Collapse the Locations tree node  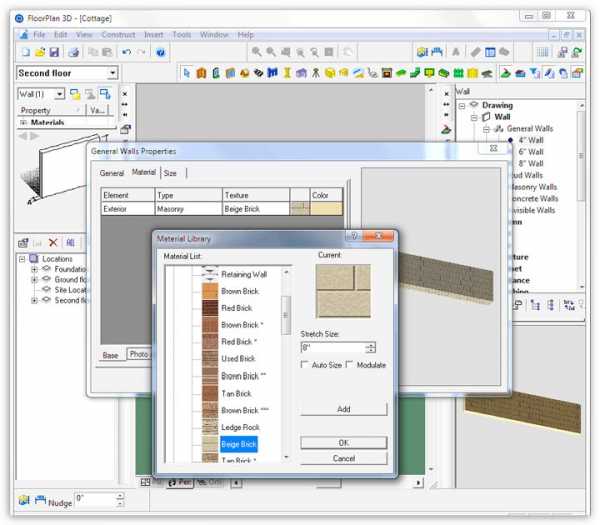point(22,259)
